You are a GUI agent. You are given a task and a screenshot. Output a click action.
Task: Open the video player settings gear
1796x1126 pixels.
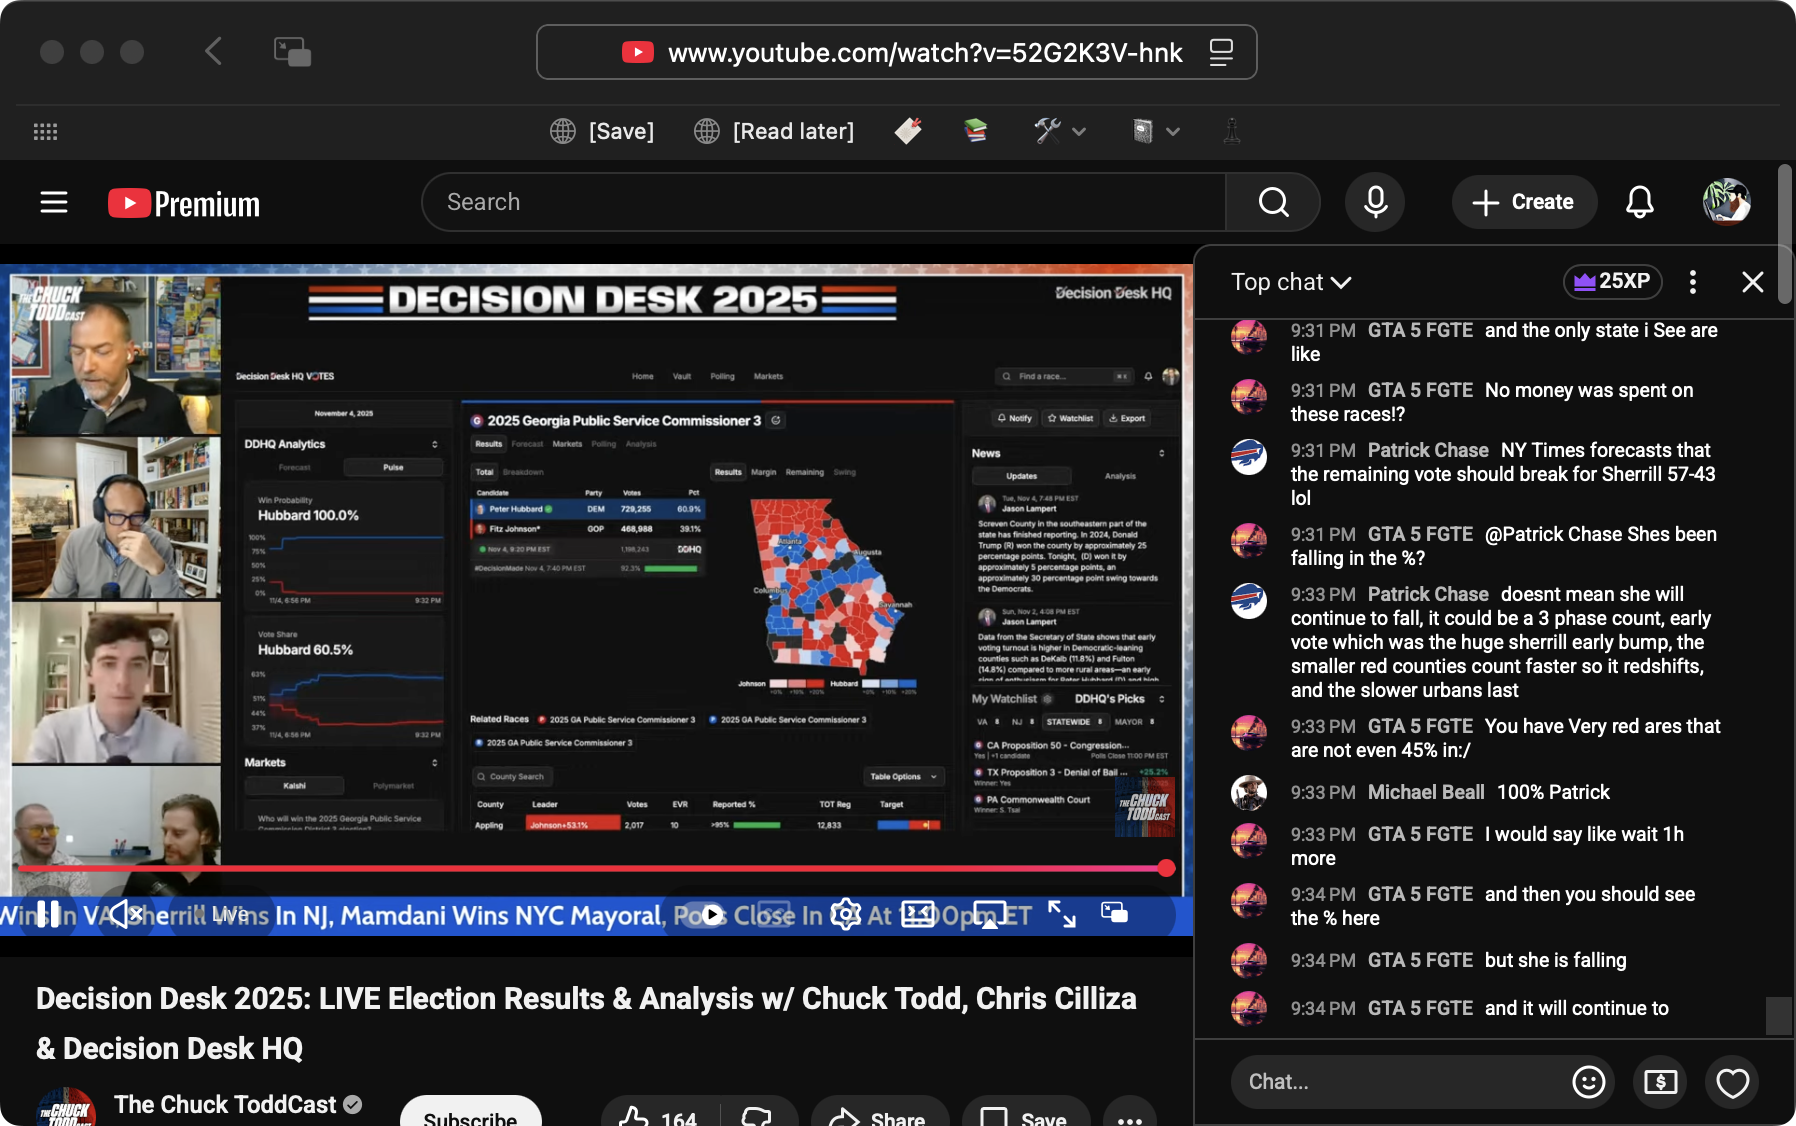coord(845,914)
